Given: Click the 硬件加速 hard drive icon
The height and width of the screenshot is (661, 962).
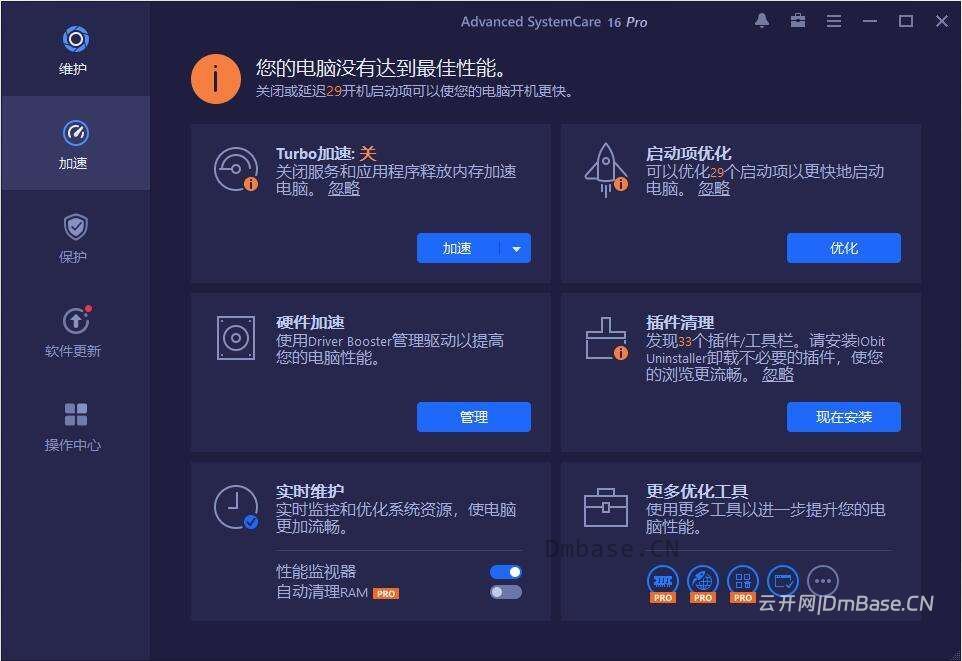Looking at the screenshot, I should [x=236, y=338].
